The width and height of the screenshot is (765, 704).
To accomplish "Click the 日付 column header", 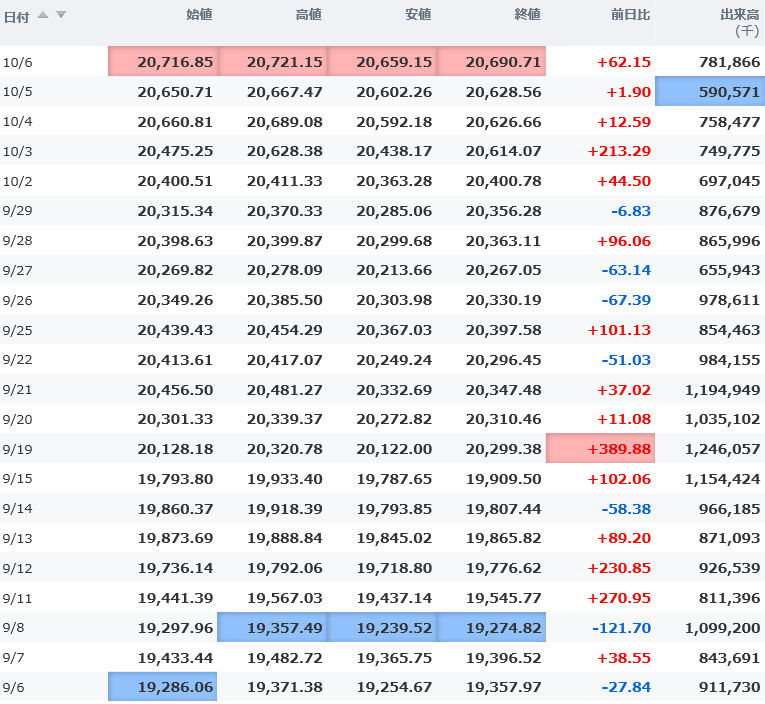I will click(x=16, y=15).
